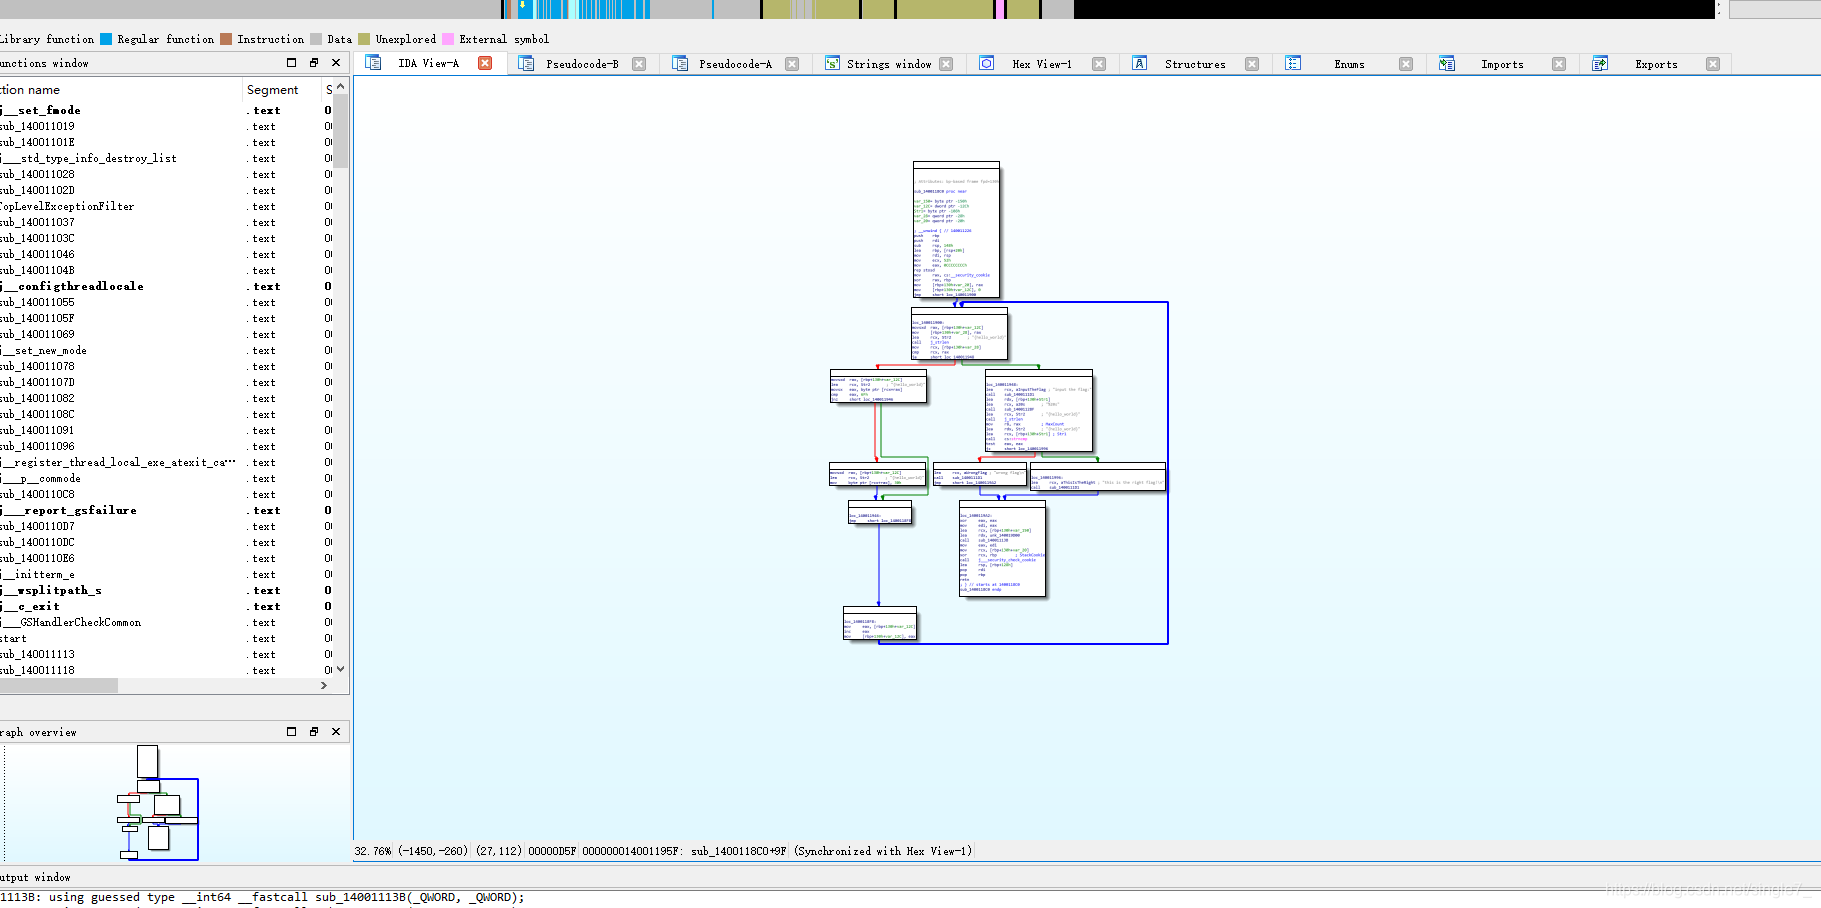Switch to the IDA View-A tab

[x=428, y=63]
